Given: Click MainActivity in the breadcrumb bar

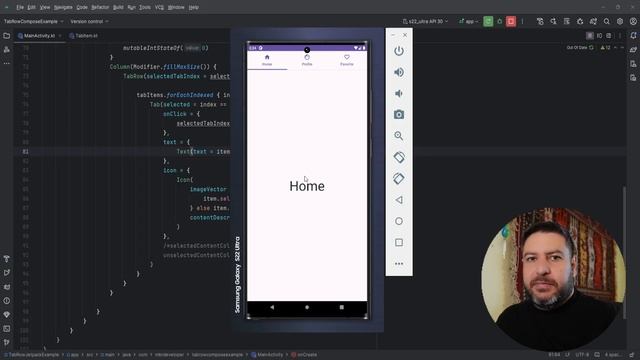Looking at the screenshot, I should [267, 355].
